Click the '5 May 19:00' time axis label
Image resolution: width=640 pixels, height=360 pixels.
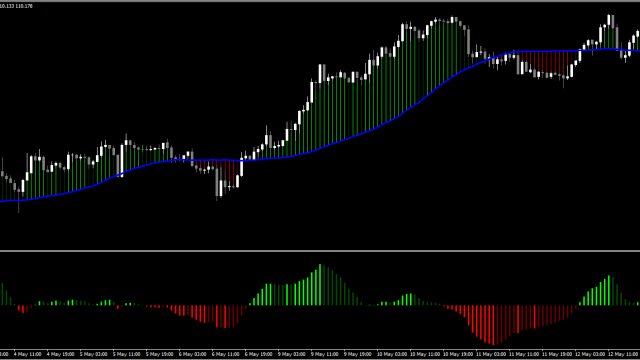point(160,354)
